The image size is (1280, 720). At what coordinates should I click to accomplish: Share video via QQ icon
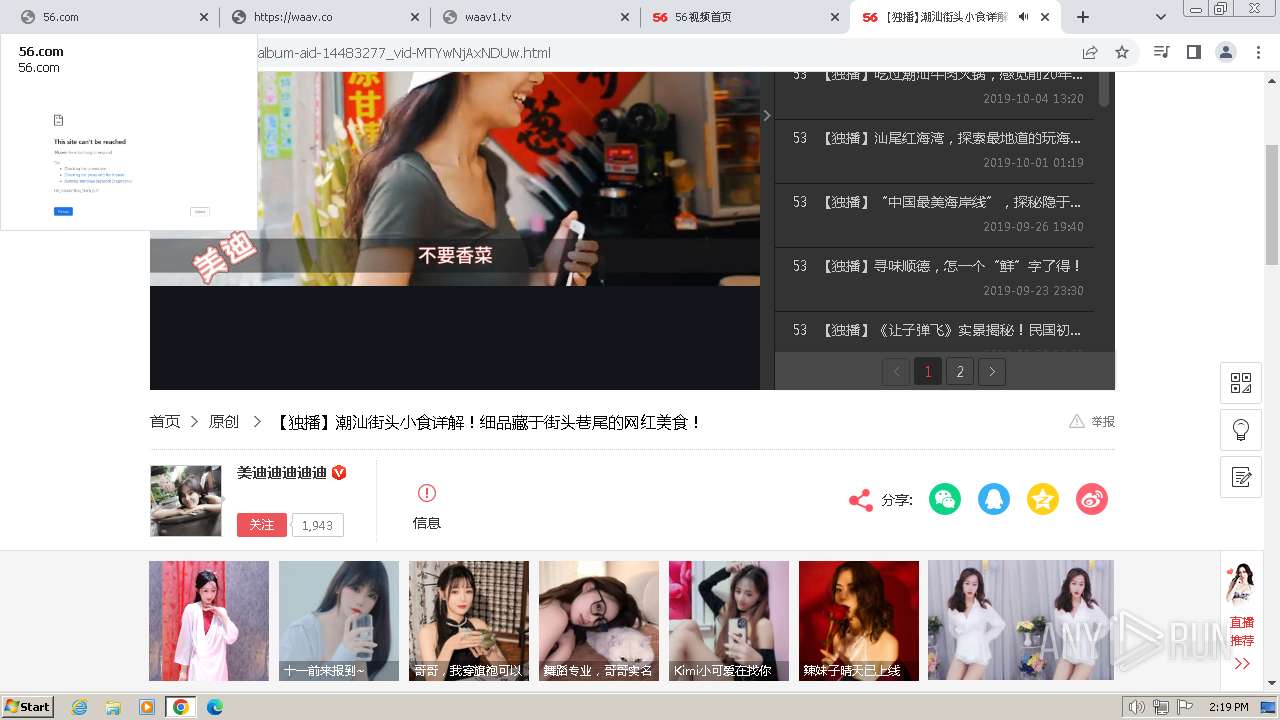pos(994,499)
